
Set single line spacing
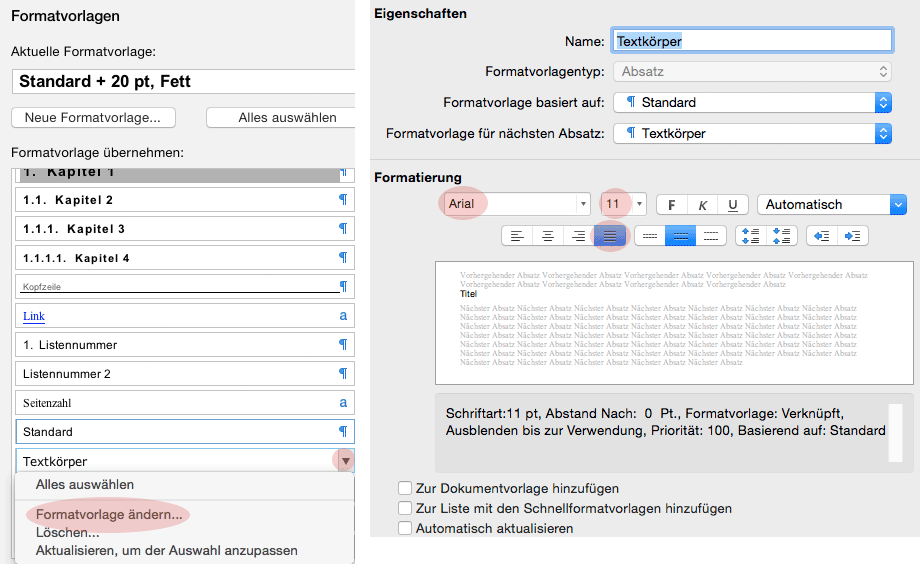pos(649,236)
